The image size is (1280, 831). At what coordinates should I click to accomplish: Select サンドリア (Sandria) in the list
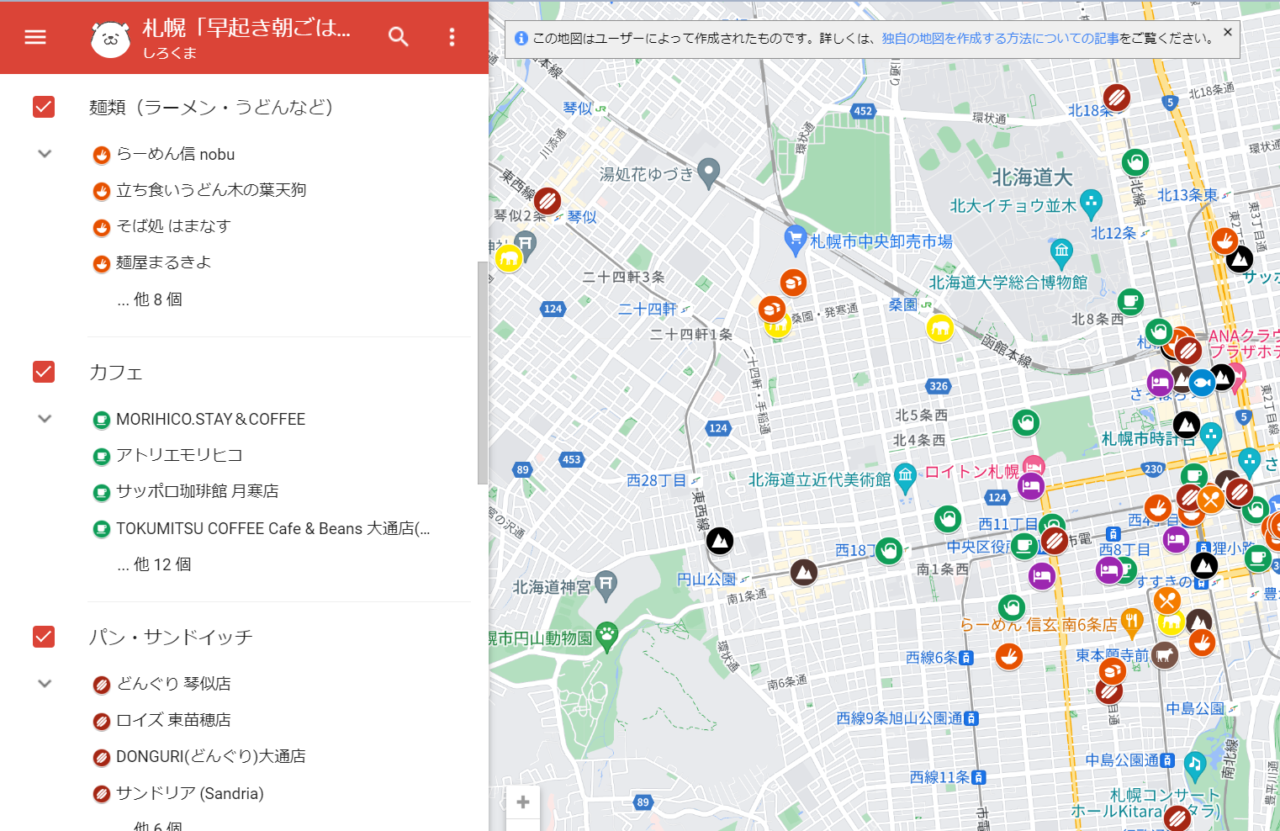(x=190, y=793)
